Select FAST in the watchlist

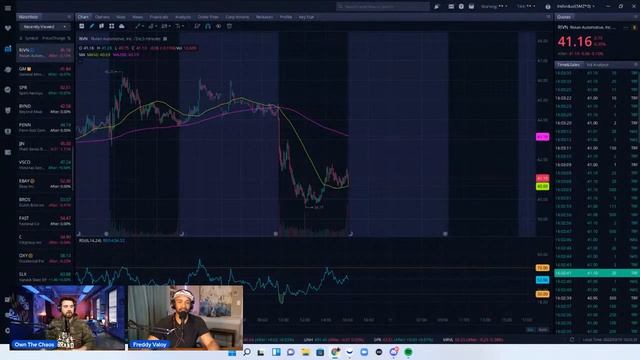click(x=45, y=221)
